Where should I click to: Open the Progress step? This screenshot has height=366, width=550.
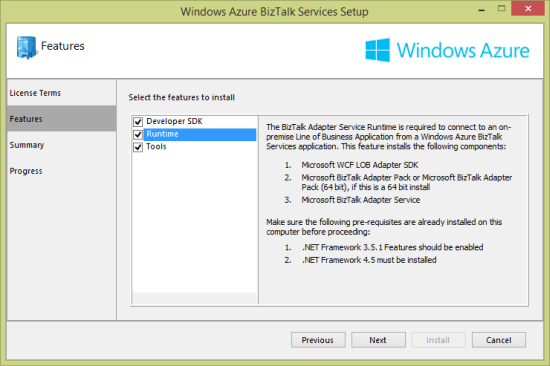coord(62,171)
